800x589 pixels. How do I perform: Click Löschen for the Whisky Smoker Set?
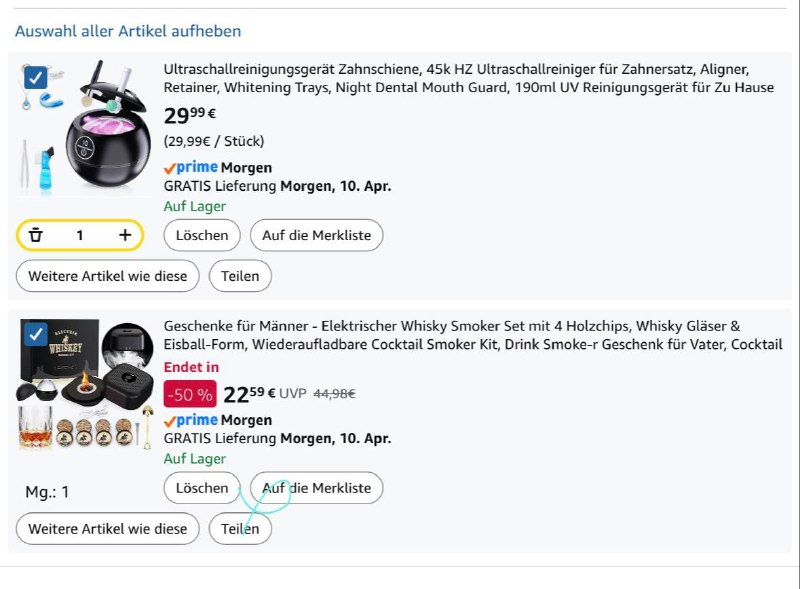coord(202,488)
